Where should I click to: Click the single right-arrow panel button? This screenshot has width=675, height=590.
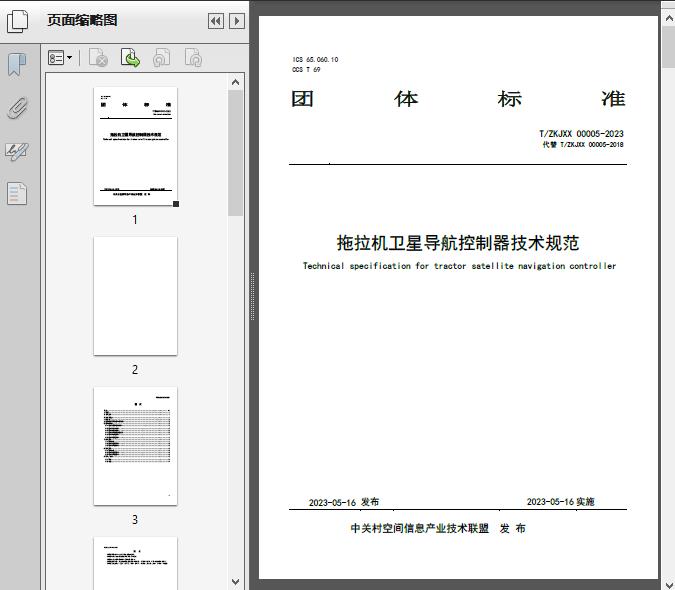click(237, 21)
